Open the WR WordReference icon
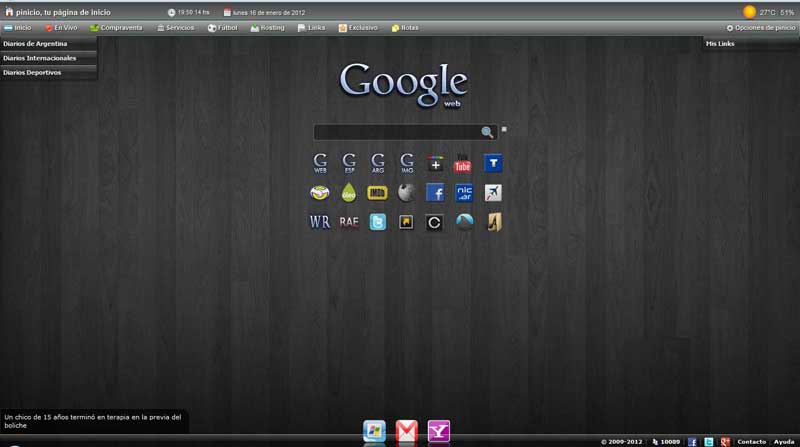Image resolution: width=800 pixels, height=447 pixels. (320, 222)
